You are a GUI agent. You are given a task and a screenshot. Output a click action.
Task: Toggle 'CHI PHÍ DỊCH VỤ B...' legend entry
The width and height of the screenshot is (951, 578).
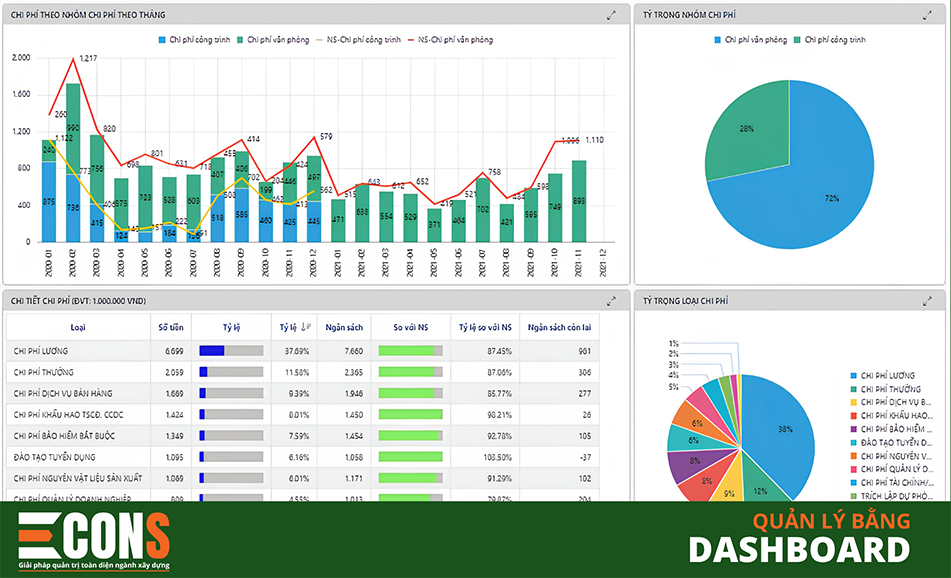click(x=891, y=403)
